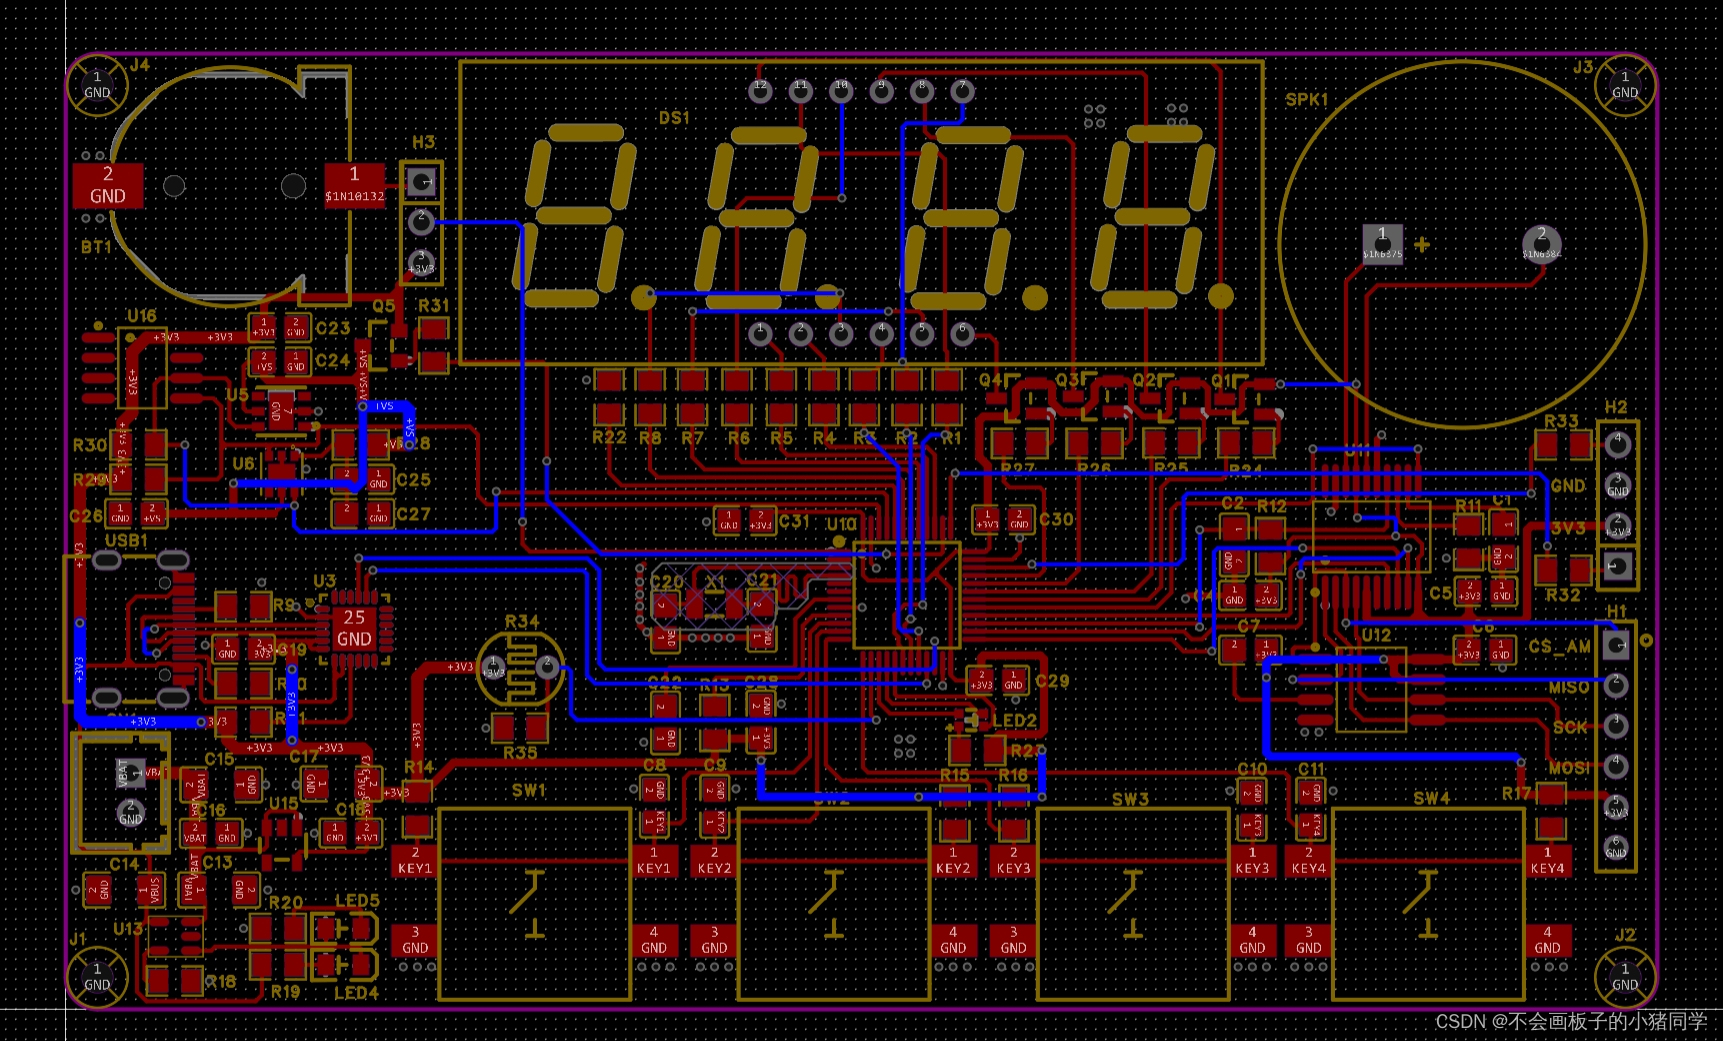Select speaker SPK1 round pad 2

point(1541,243)
